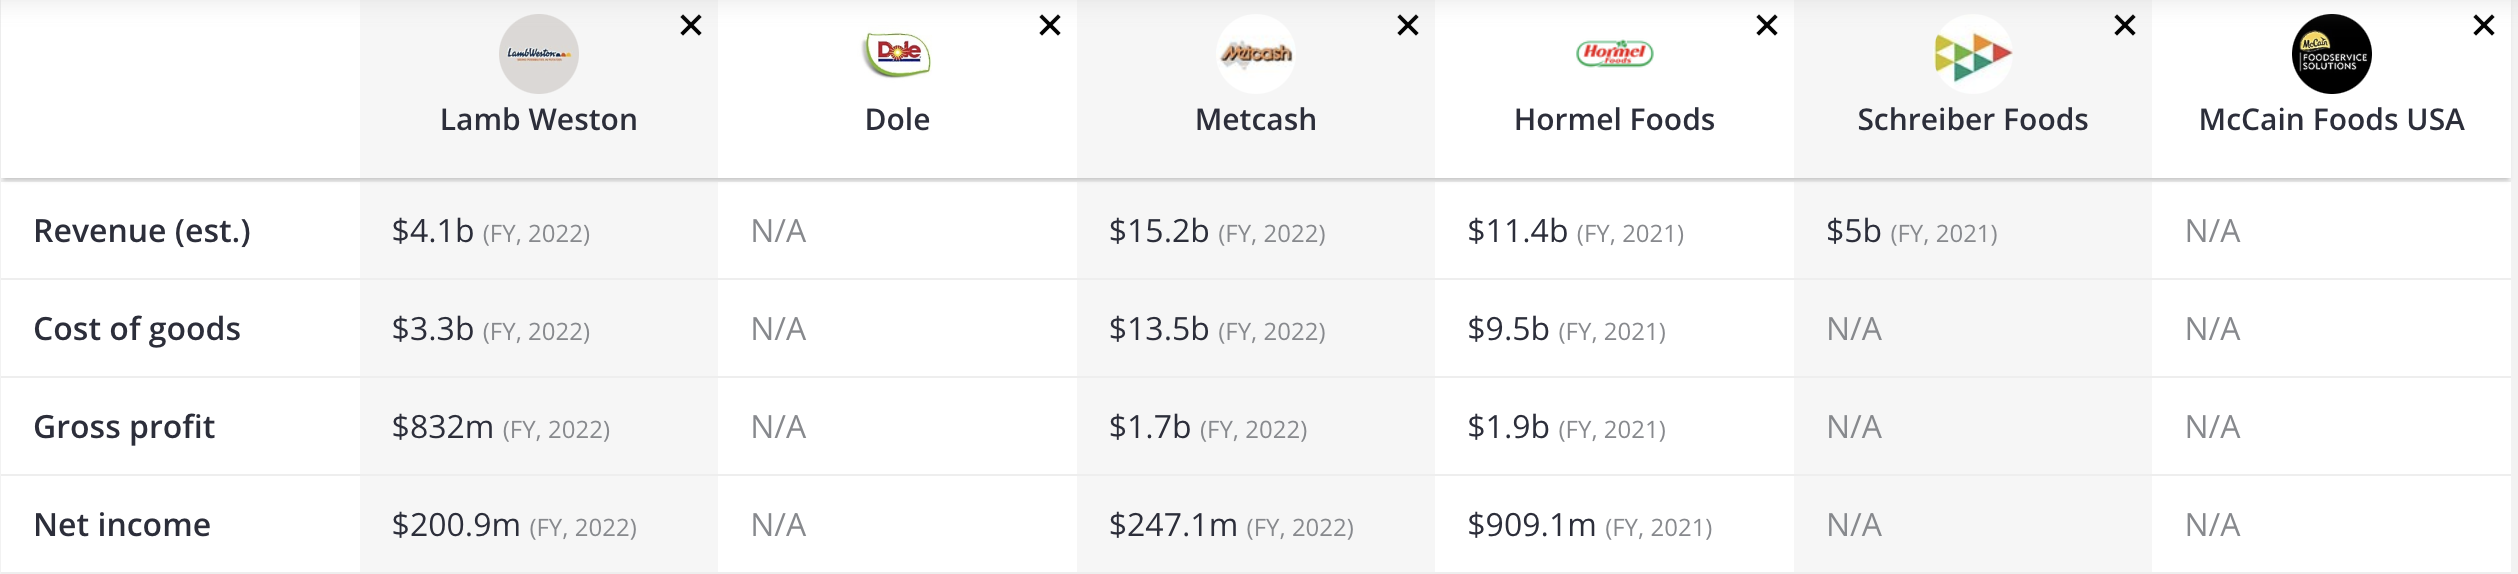Click the Schreiber Foods logo
Screen dimensions: 2518x574
click(1972, 54)
